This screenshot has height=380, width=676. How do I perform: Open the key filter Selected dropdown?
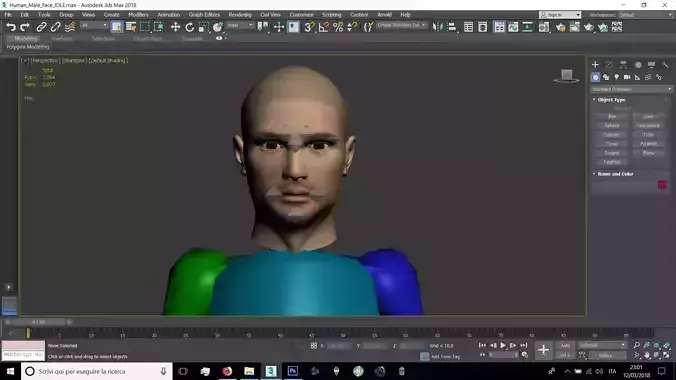click(x=602, y=345)
